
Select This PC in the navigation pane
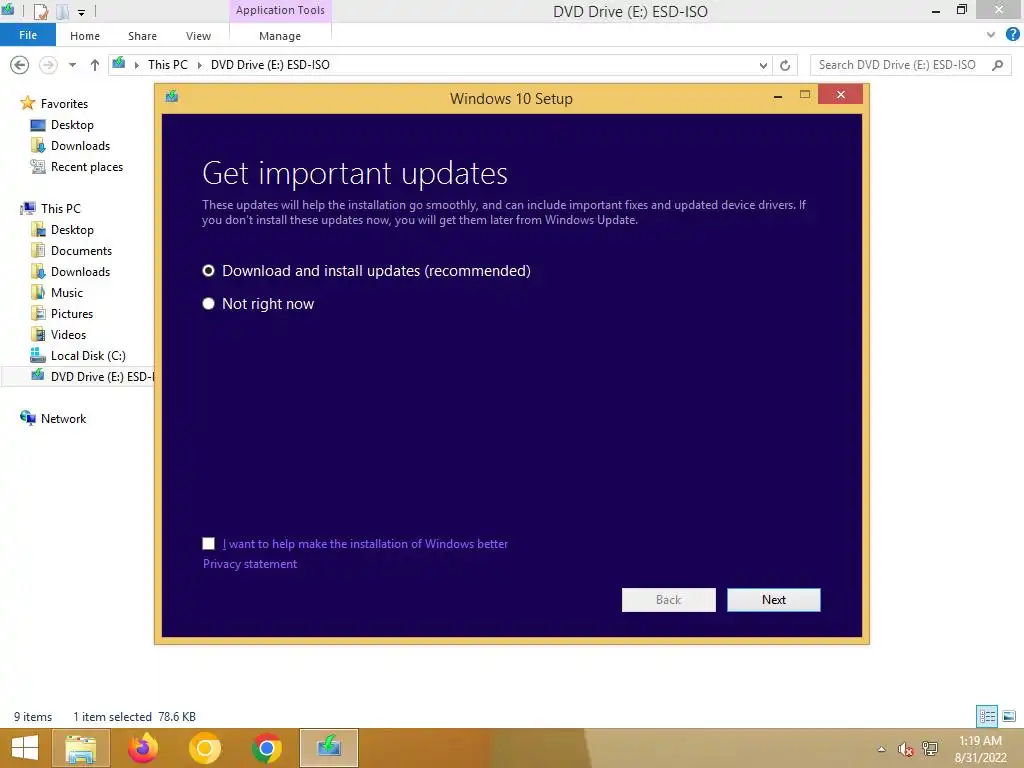[x=60, y=208]
